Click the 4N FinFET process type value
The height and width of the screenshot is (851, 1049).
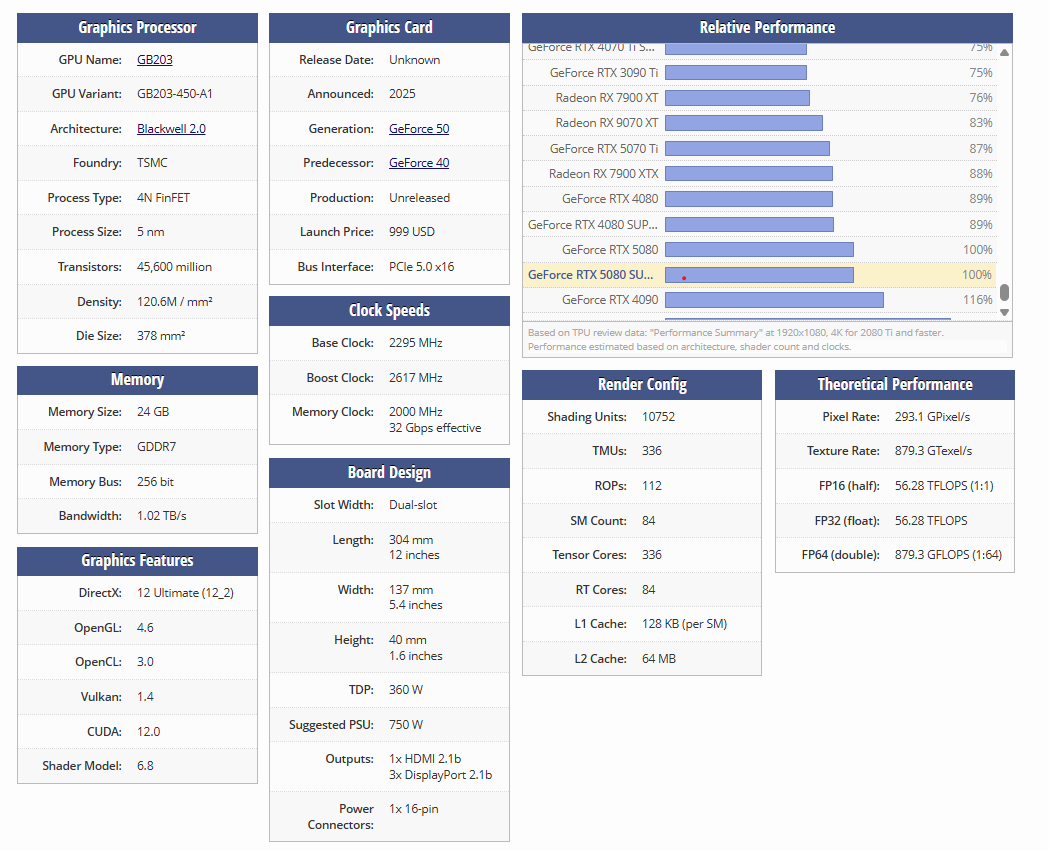[163, 198]
